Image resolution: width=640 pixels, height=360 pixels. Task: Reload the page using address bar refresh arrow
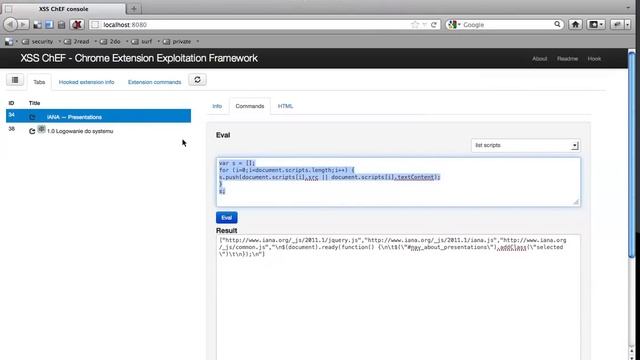pyautogui.click(x=434, y=25)
